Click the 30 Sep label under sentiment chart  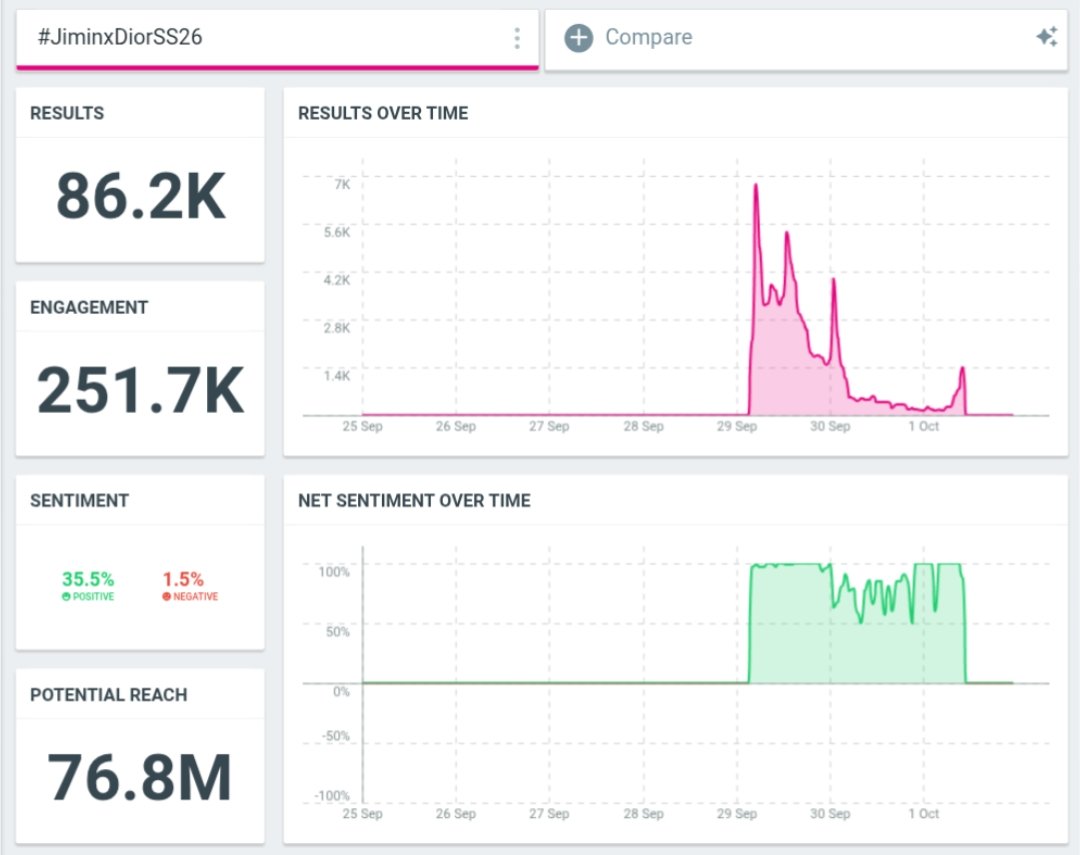point(830,813)
